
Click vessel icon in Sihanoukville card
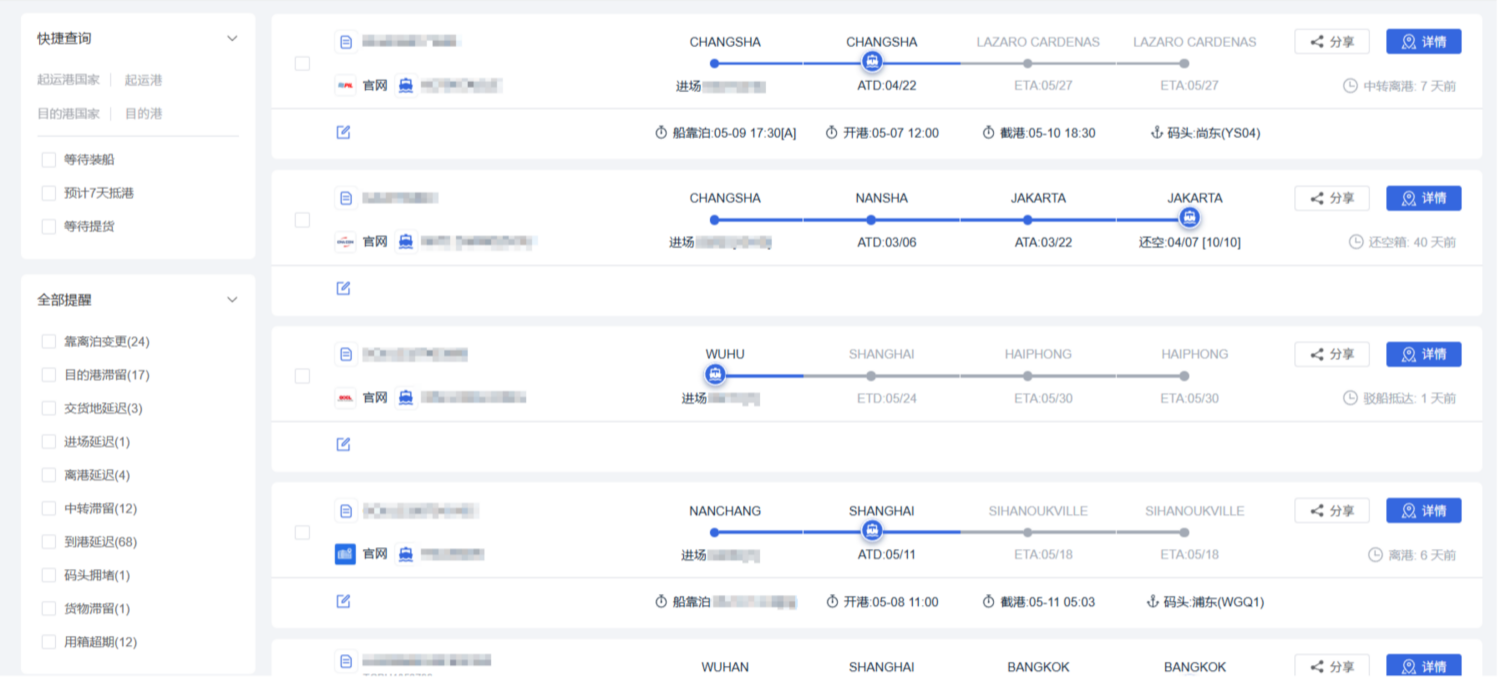coord(405,554)
